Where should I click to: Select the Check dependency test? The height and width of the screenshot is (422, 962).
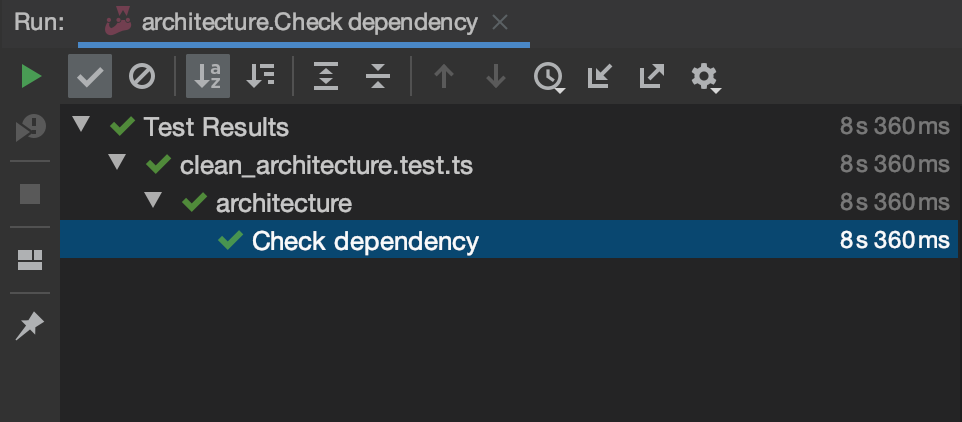tap(509, 240)
